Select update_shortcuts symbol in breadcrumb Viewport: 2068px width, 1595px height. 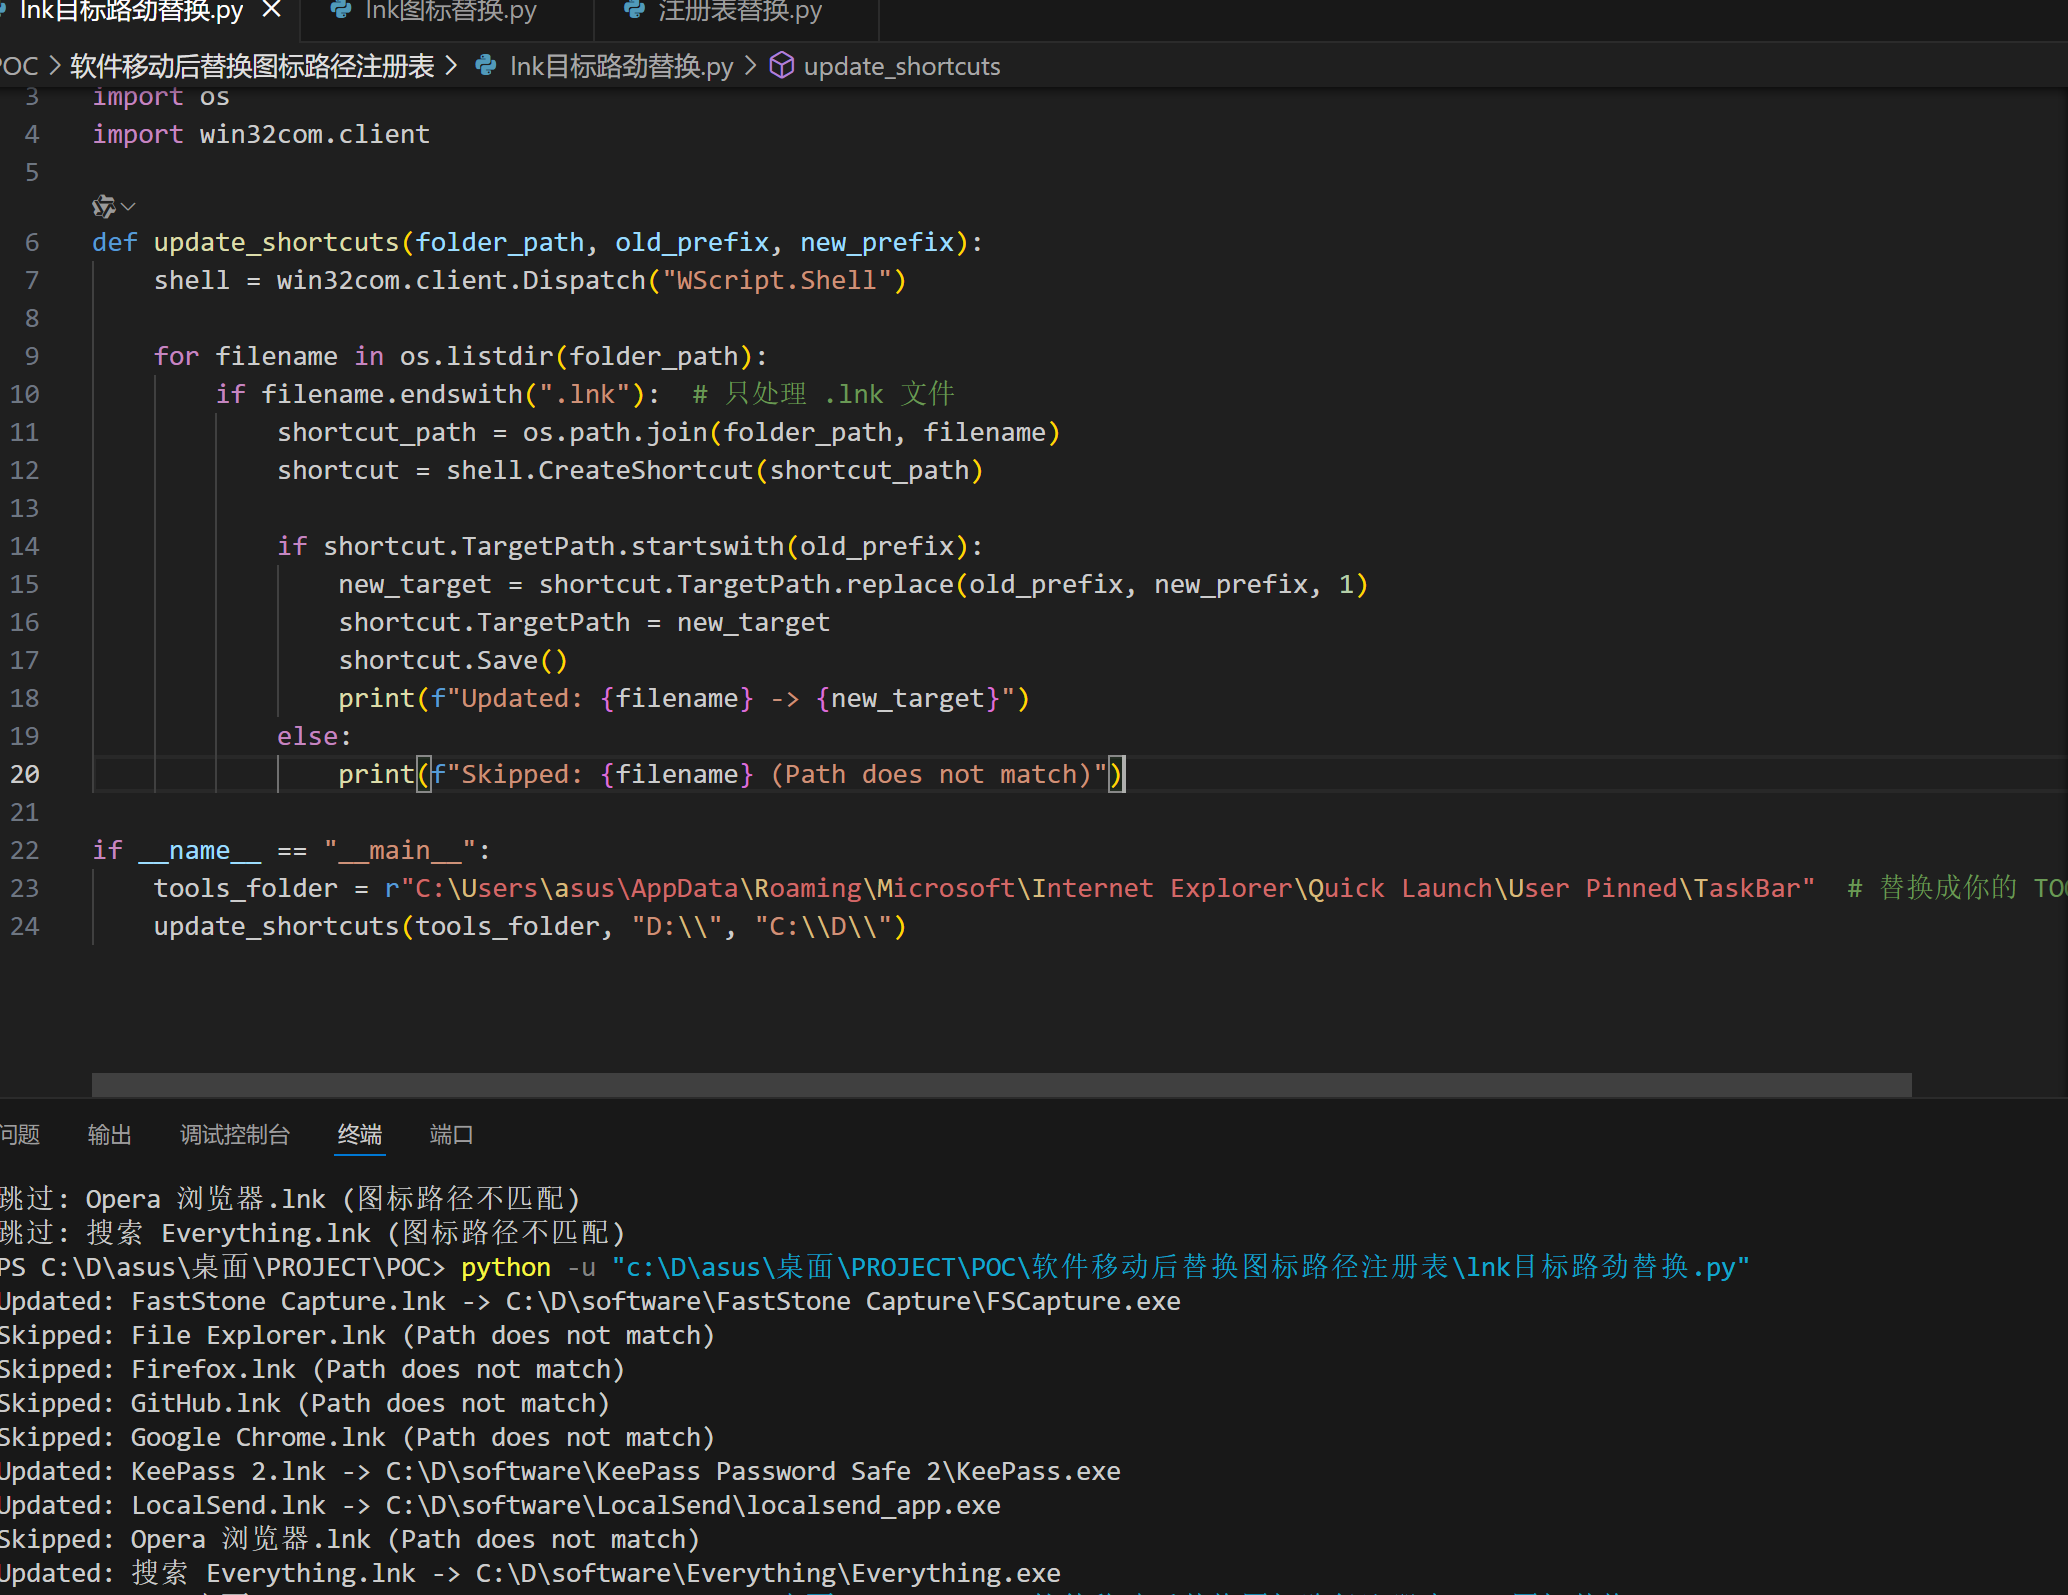point(901,67)
